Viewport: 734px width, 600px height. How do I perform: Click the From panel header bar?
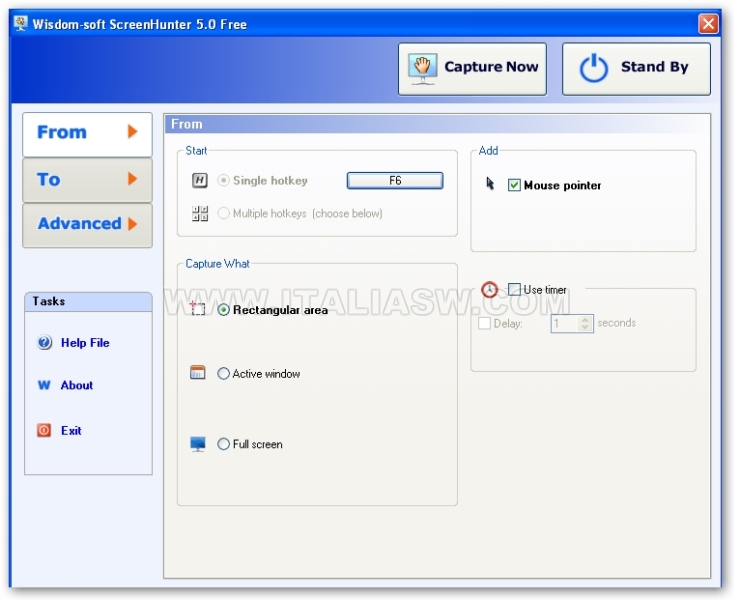pos(437,124)
